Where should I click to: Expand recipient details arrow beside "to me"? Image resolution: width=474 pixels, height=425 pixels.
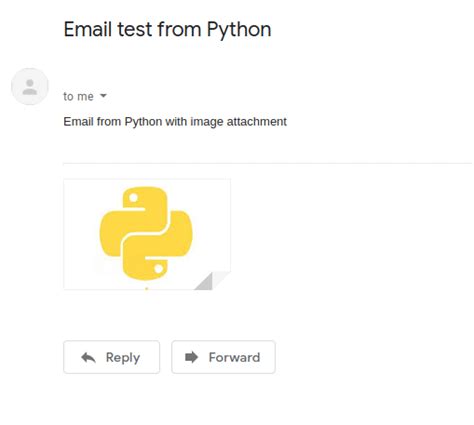click(x=103, y=96)
